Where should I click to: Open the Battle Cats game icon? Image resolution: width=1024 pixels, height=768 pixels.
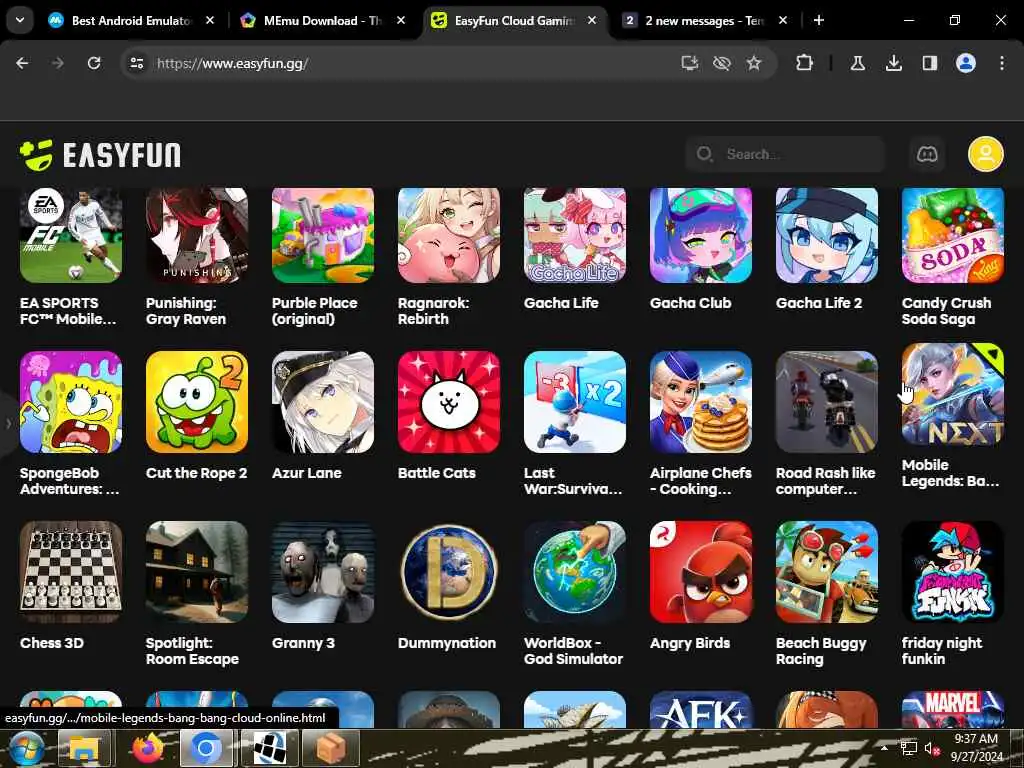[x=449, y=402]
